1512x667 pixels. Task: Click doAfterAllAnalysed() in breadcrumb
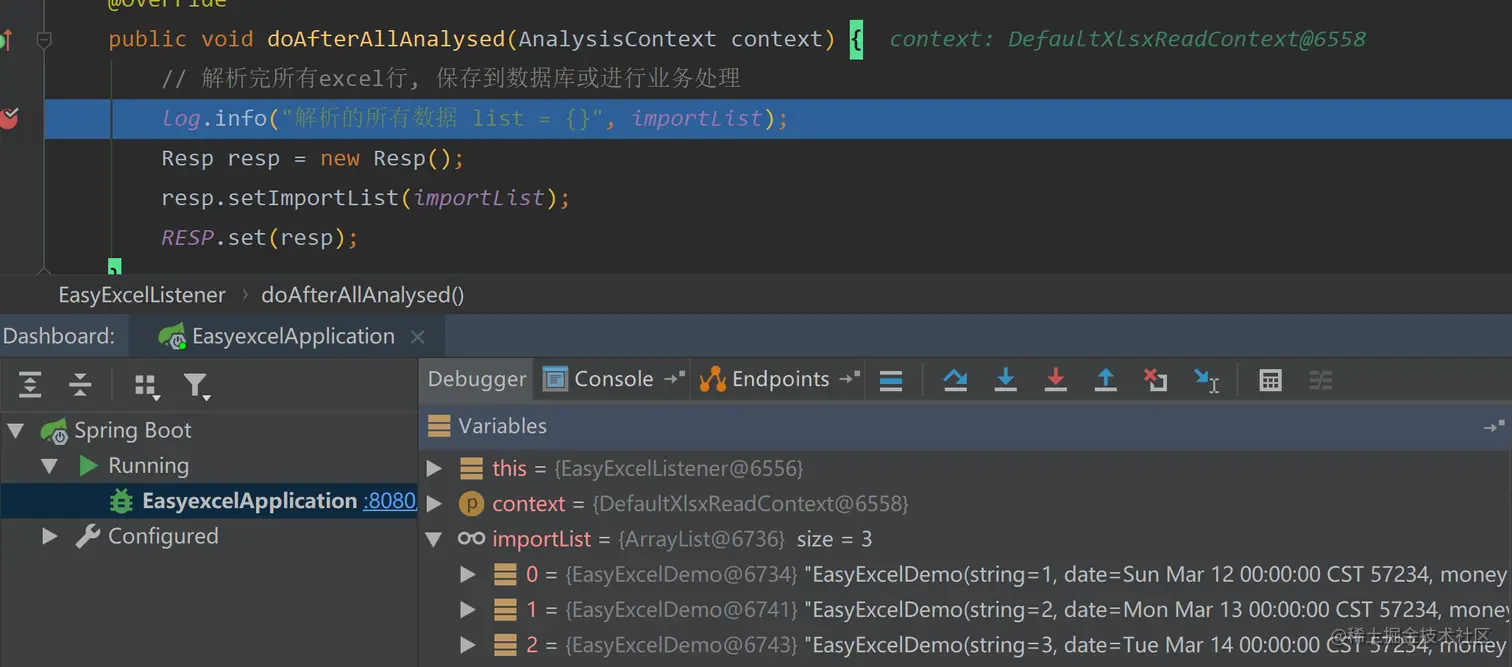tap(363, 295)
